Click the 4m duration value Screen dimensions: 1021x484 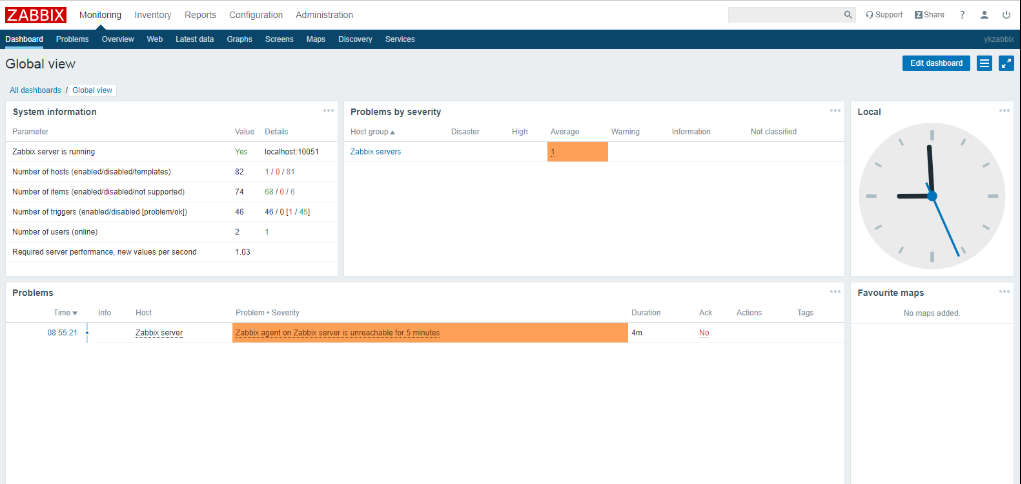pyautogui.click(x=637, y=333)
